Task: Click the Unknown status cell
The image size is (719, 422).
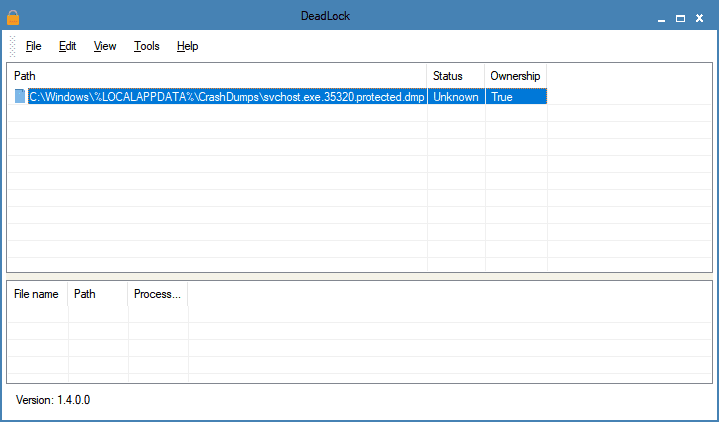Action: pos(456,97)
